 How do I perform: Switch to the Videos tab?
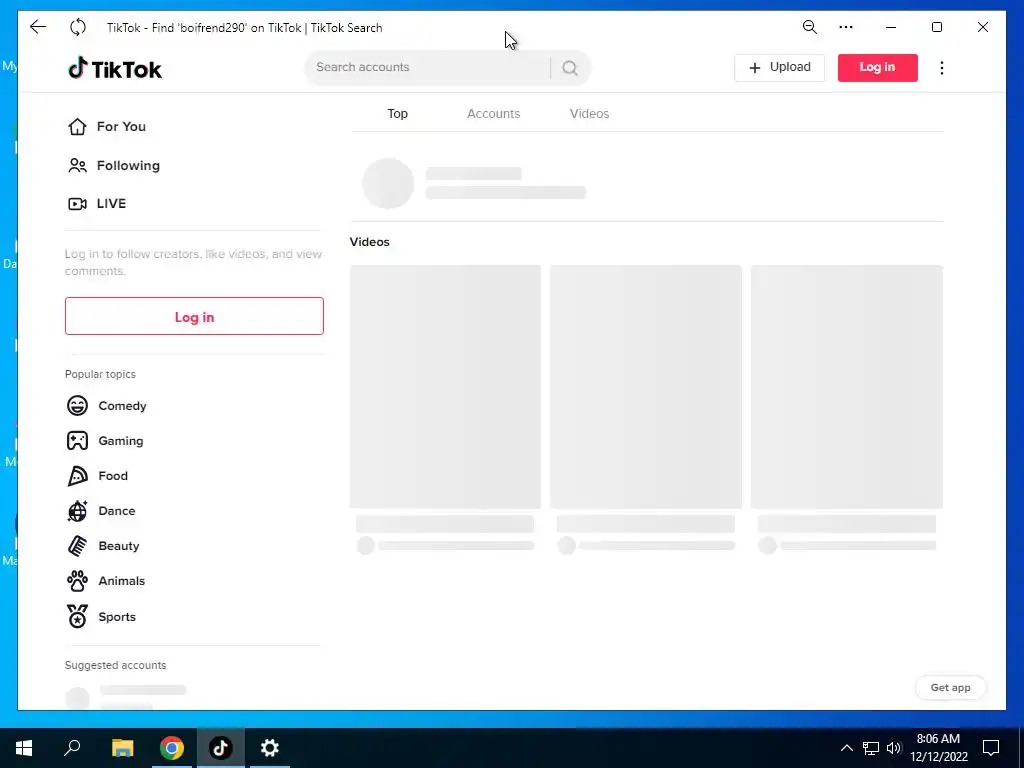589,114
